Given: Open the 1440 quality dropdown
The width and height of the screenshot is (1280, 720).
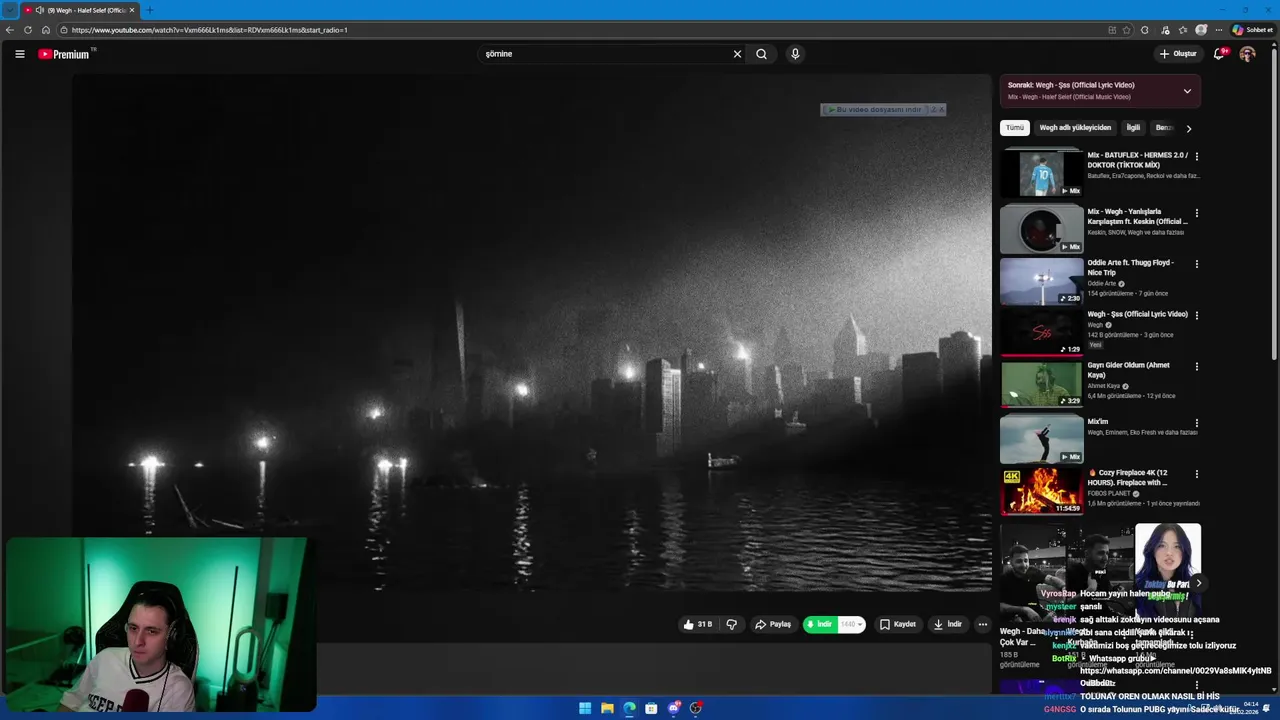Looking at the screenshot, I should [851, 624].
